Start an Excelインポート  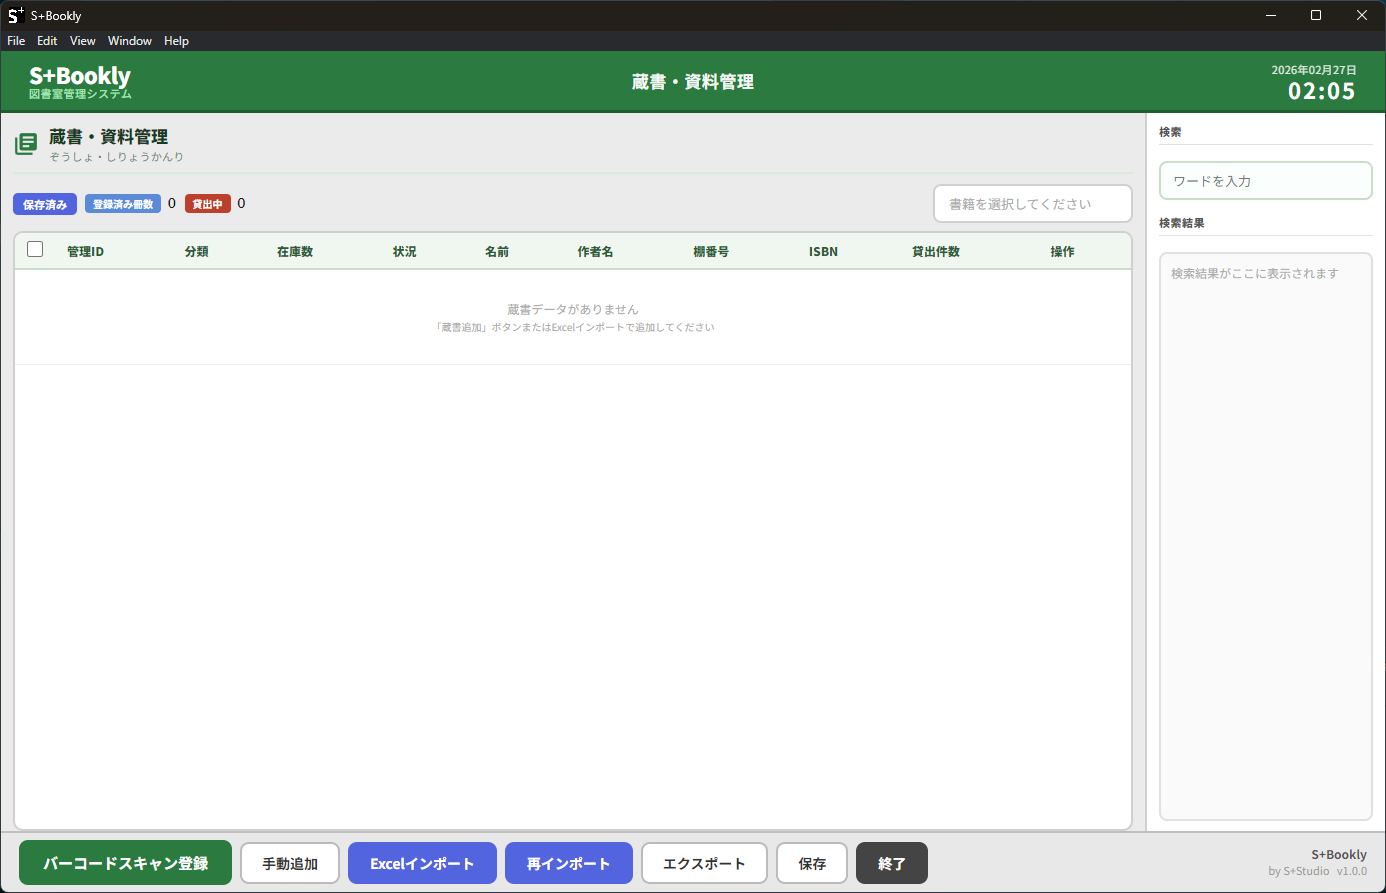click(422, 863)
